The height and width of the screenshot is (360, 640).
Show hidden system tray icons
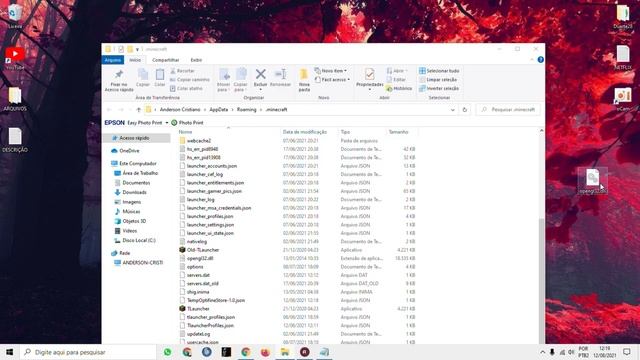[542, 352]
